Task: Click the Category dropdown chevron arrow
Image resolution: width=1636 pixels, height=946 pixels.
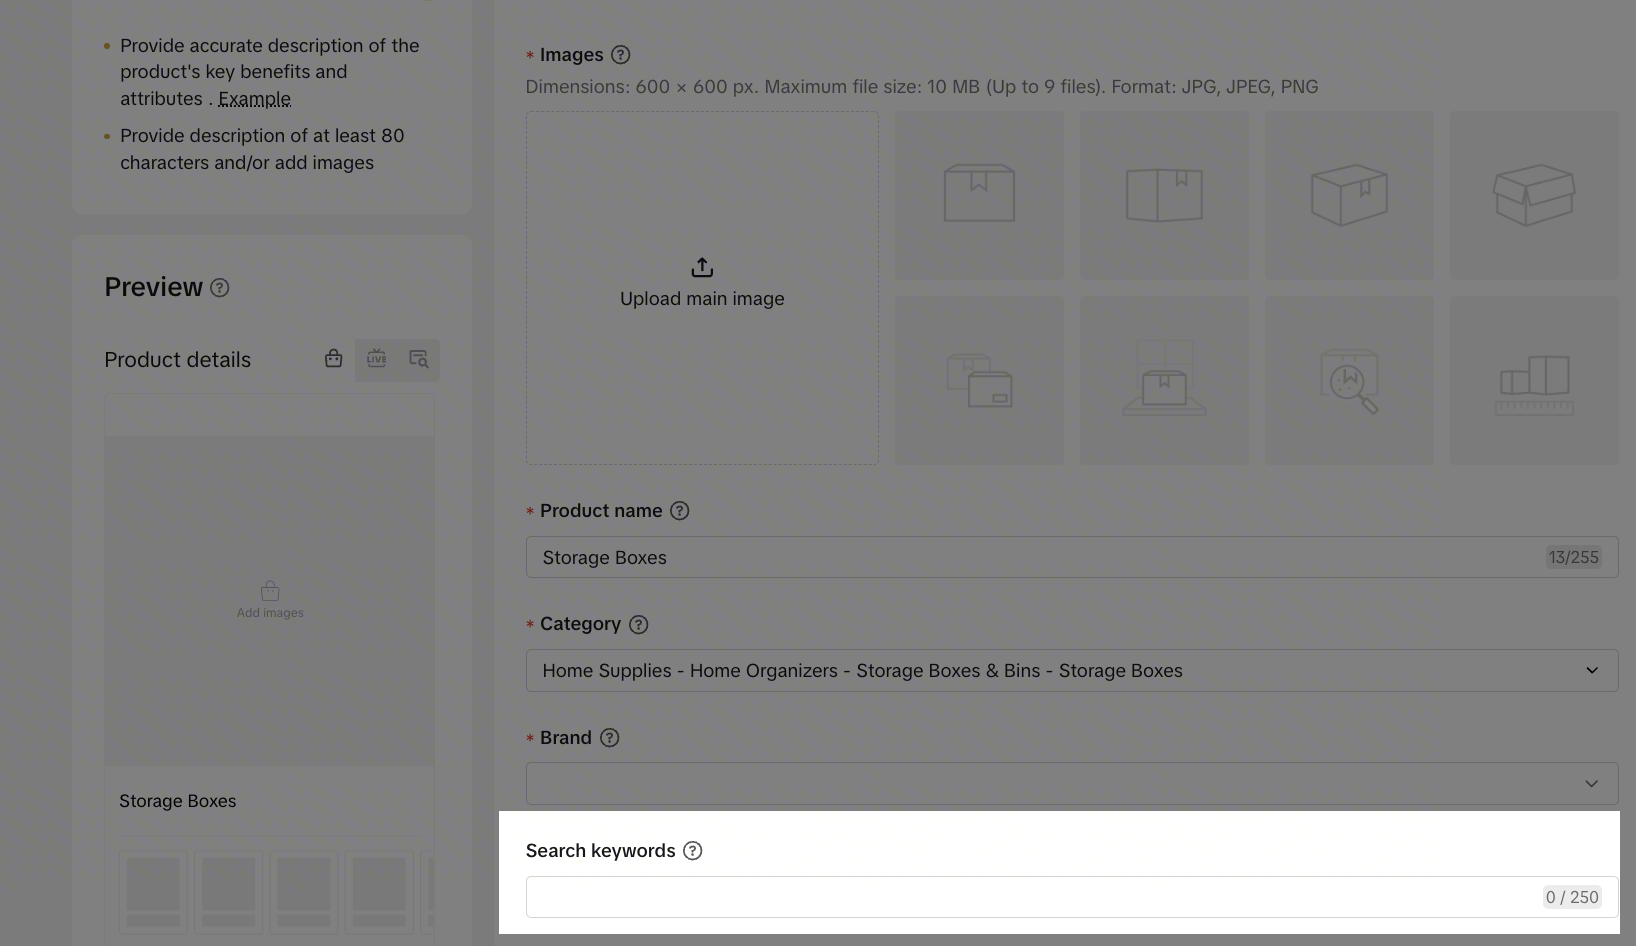Action: (x=1591, y=671)
